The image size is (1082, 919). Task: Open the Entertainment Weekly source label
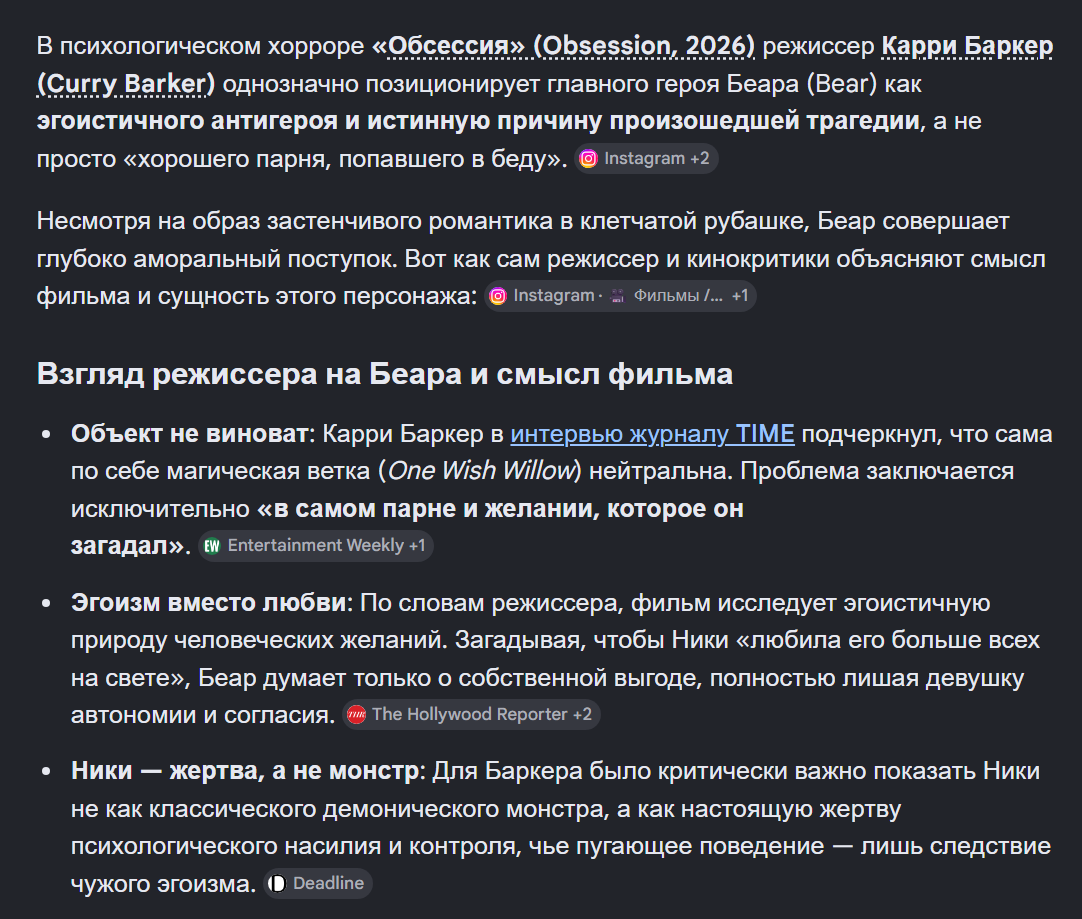[315, 546]
